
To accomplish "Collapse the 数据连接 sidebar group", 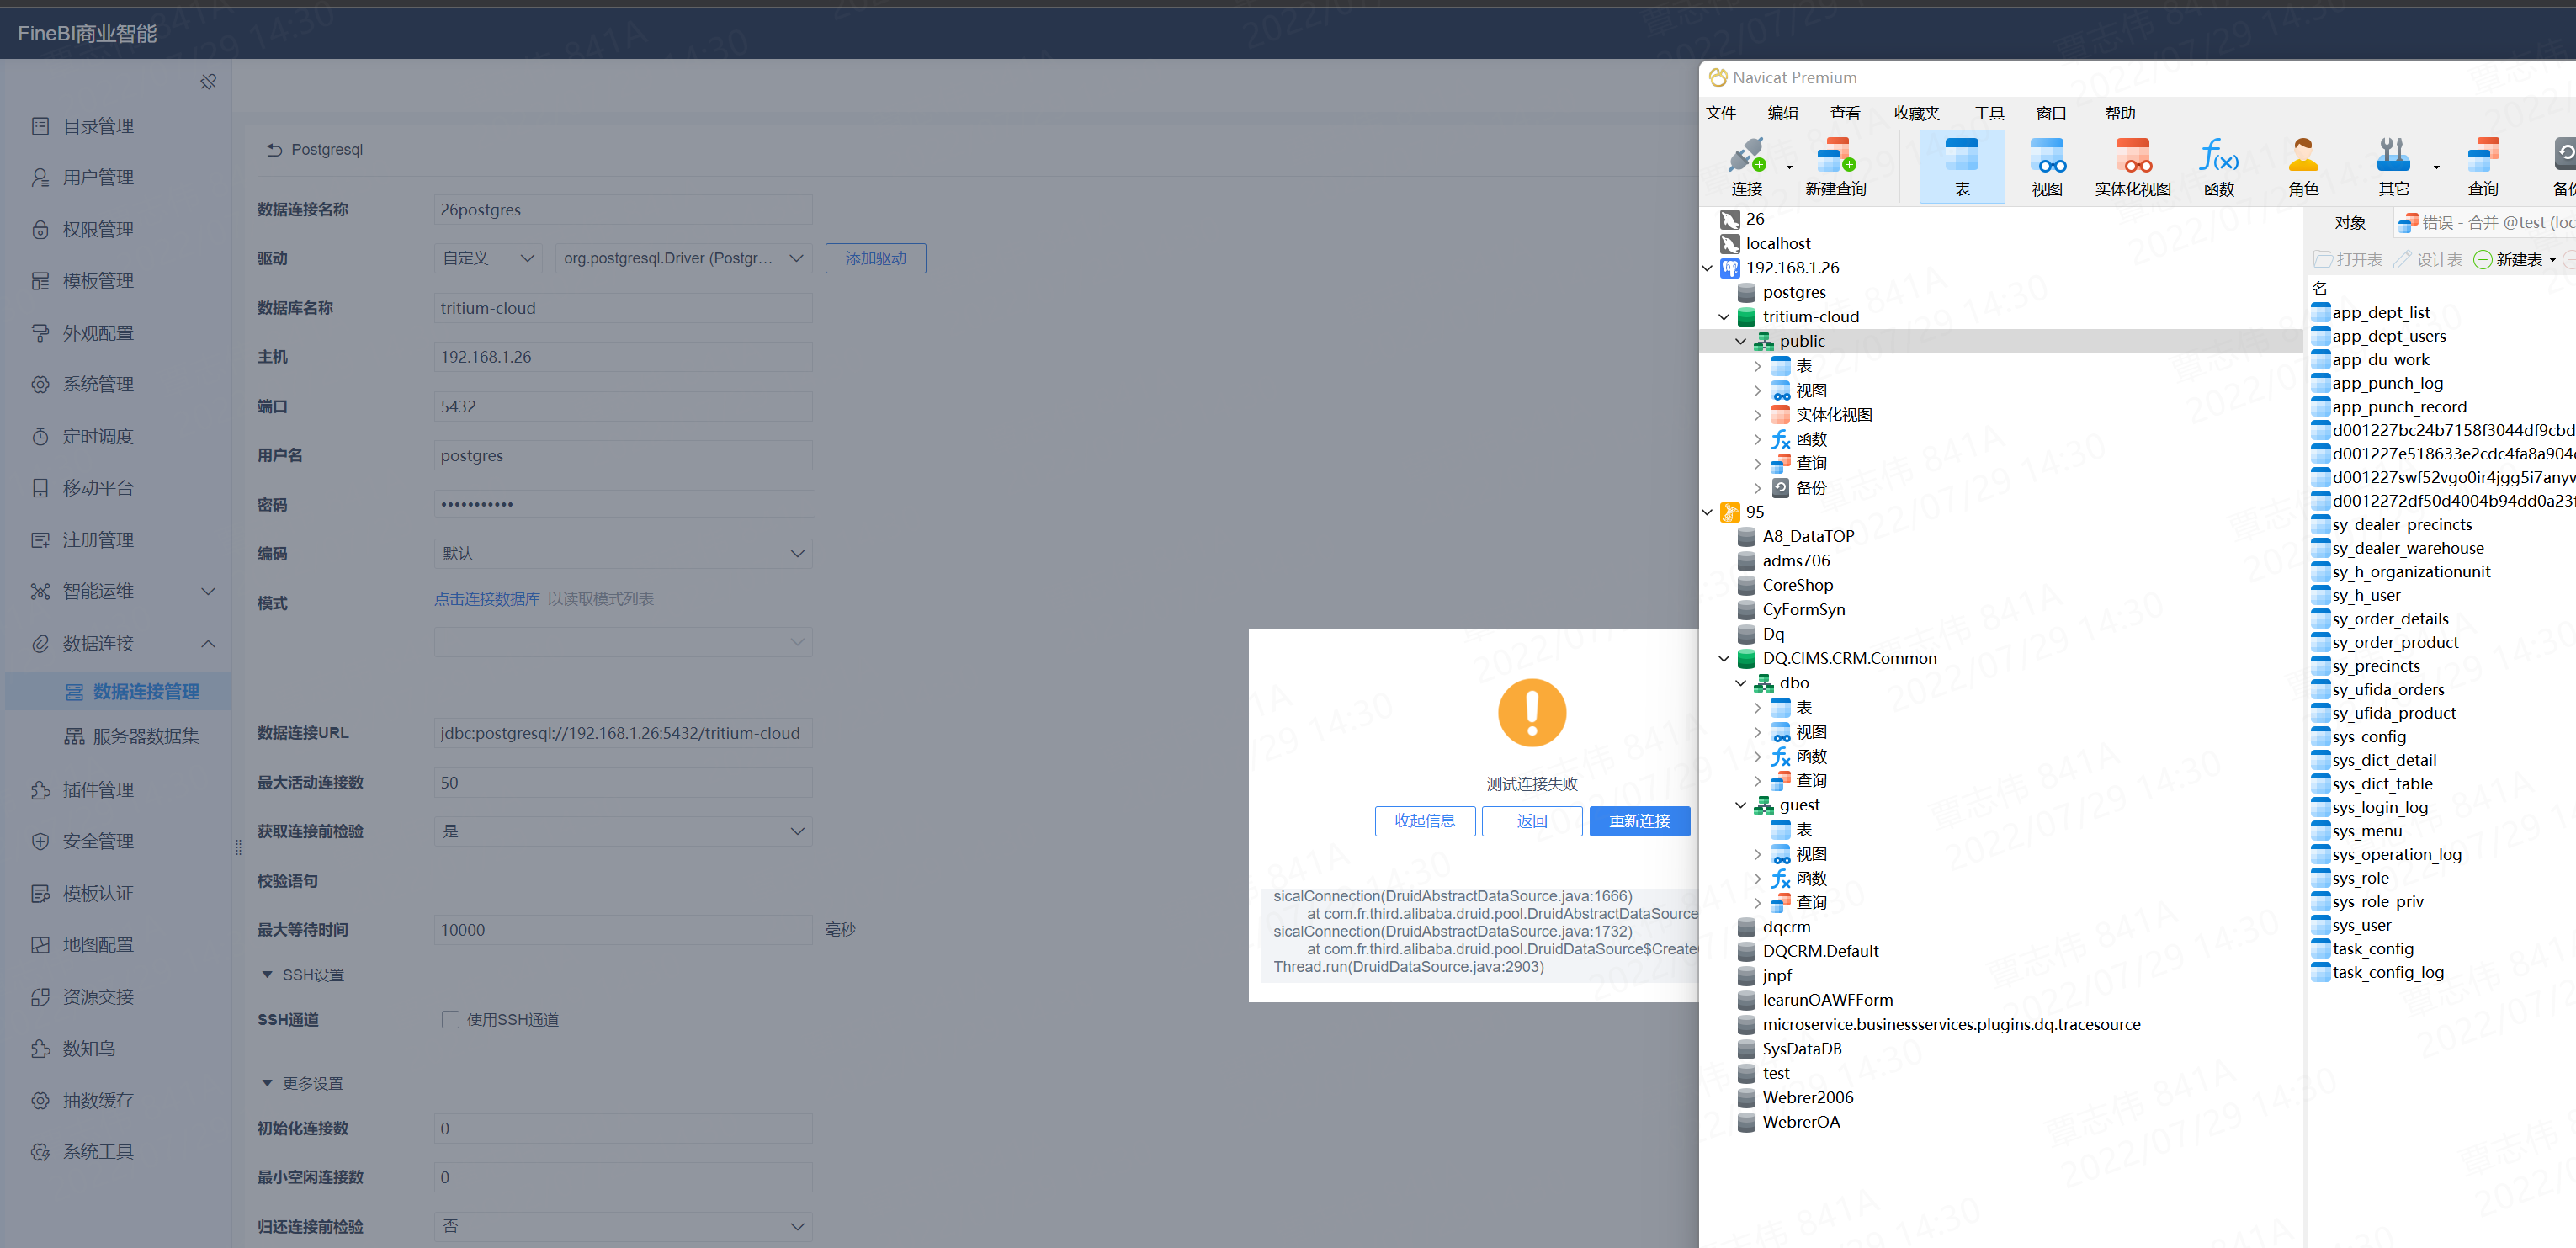I will pyautogui.click(x=208, y=643).
